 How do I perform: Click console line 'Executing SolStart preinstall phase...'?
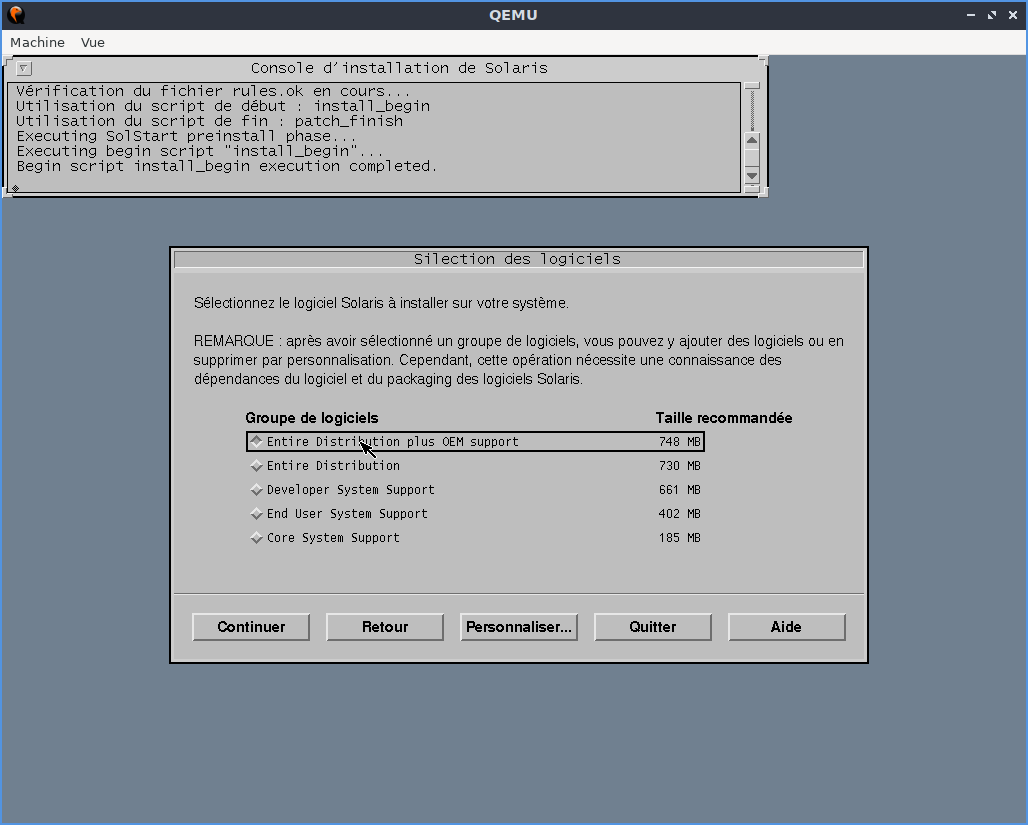tap(186, 136)
